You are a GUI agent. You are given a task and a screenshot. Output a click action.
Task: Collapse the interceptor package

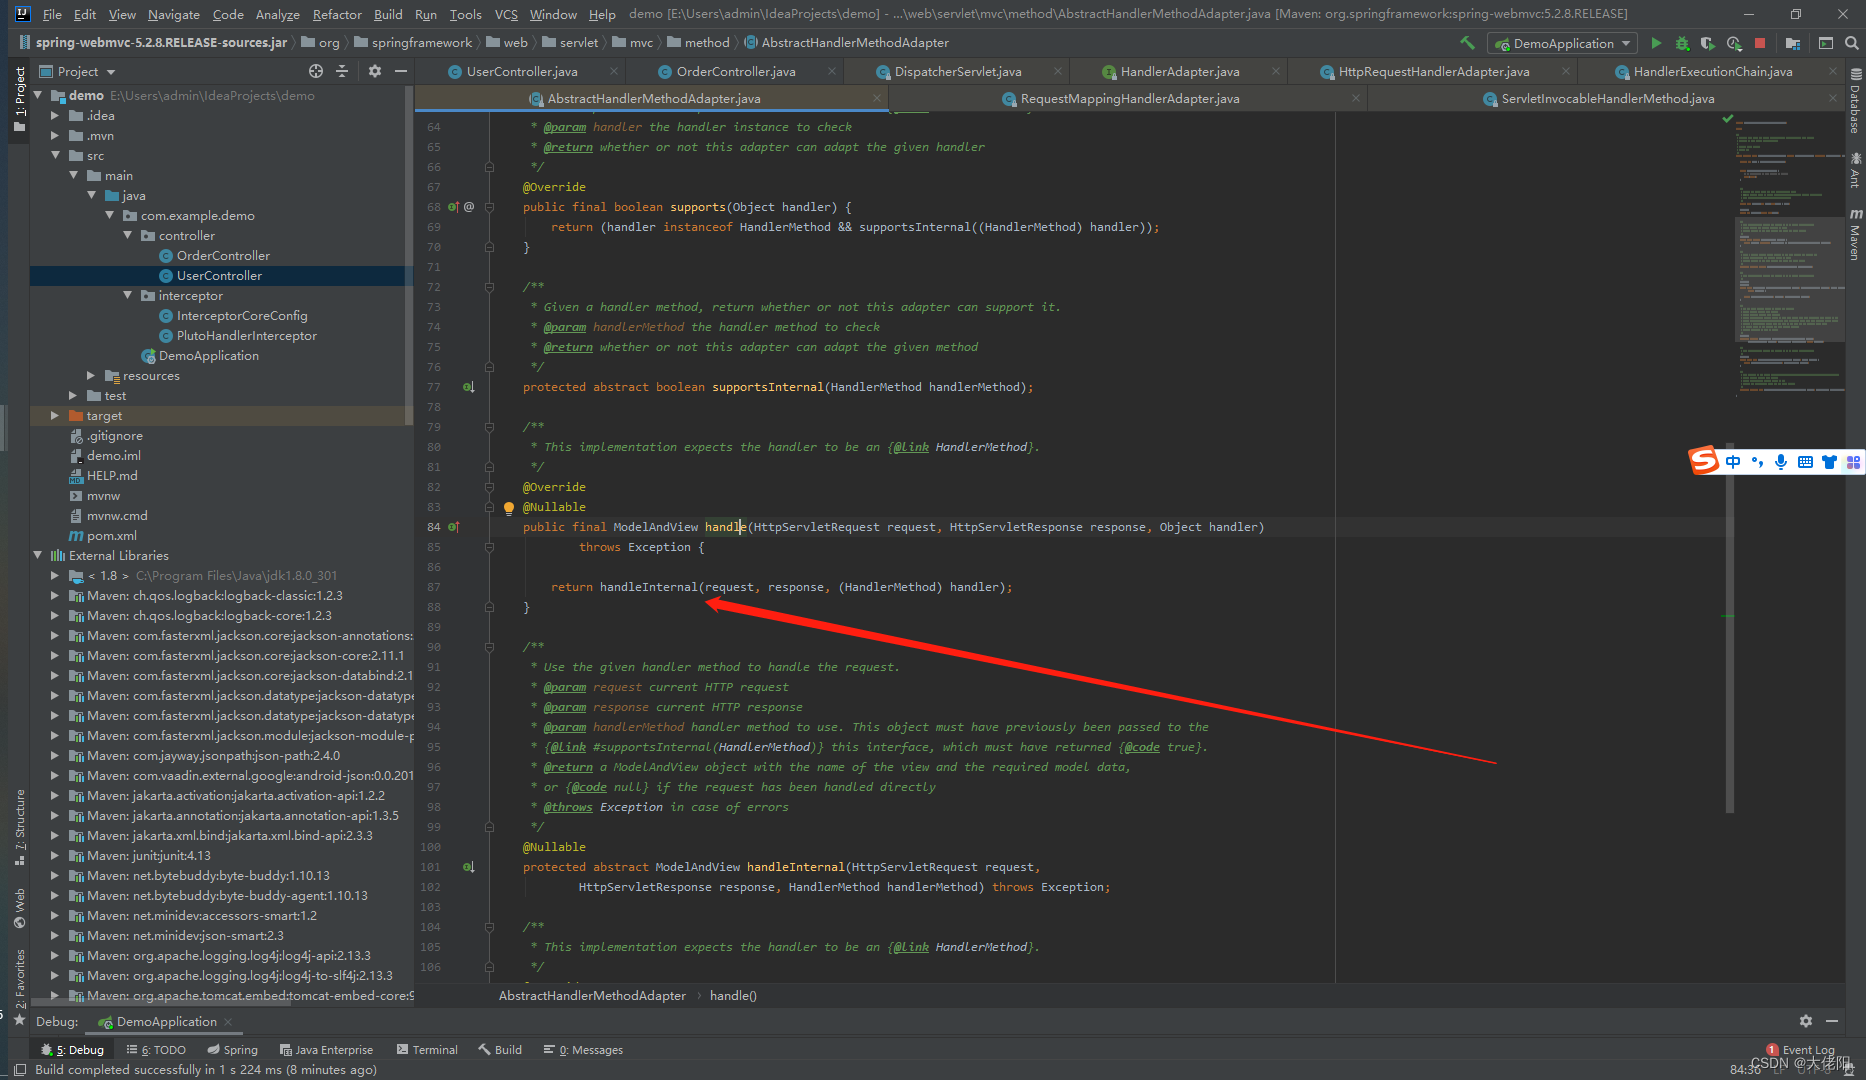(128, 295)
